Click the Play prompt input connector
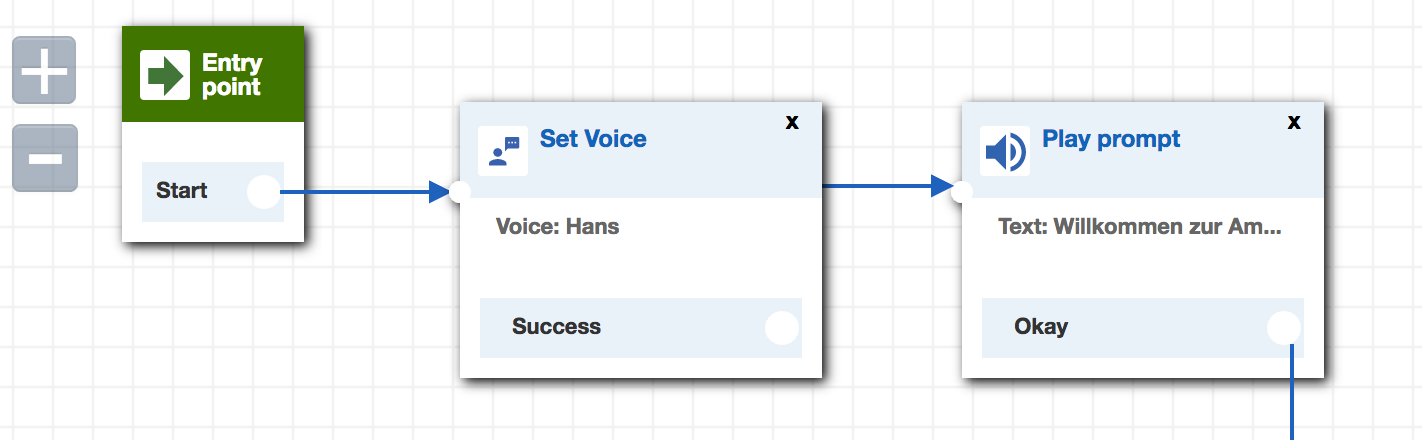 962,192
